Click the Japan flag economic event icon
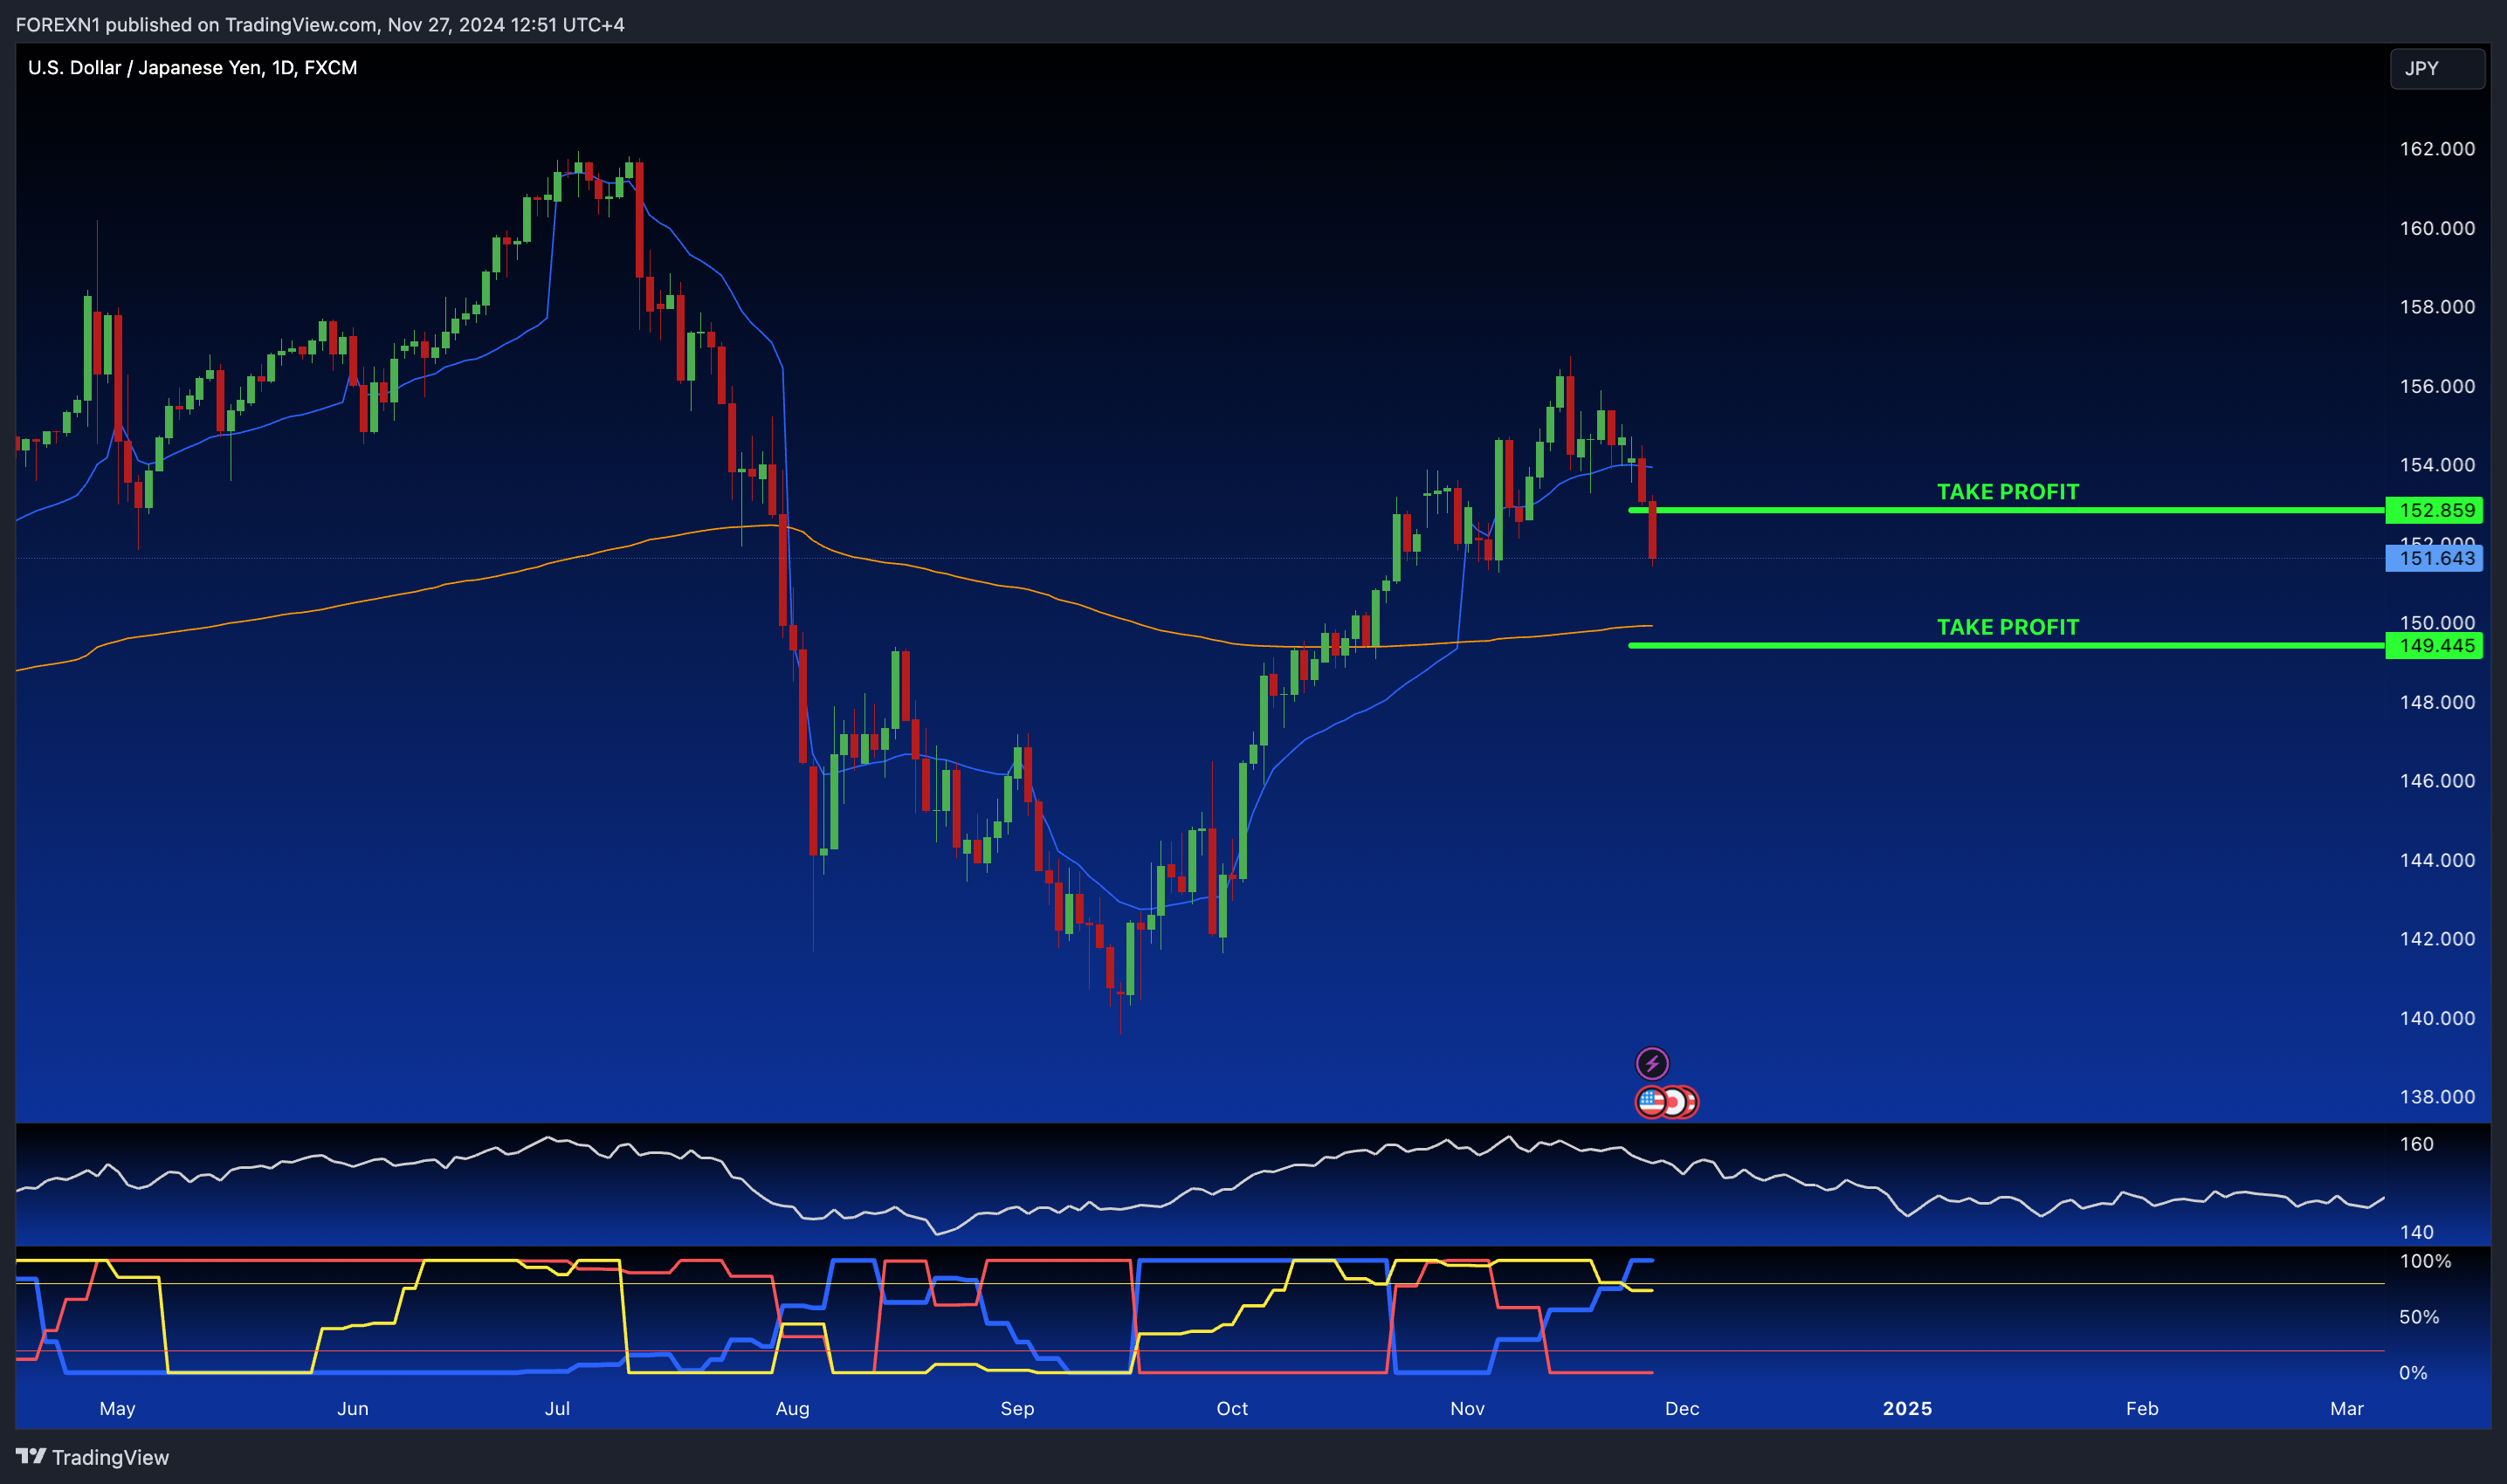2507x1484 pixels. click(1676, 1102)
